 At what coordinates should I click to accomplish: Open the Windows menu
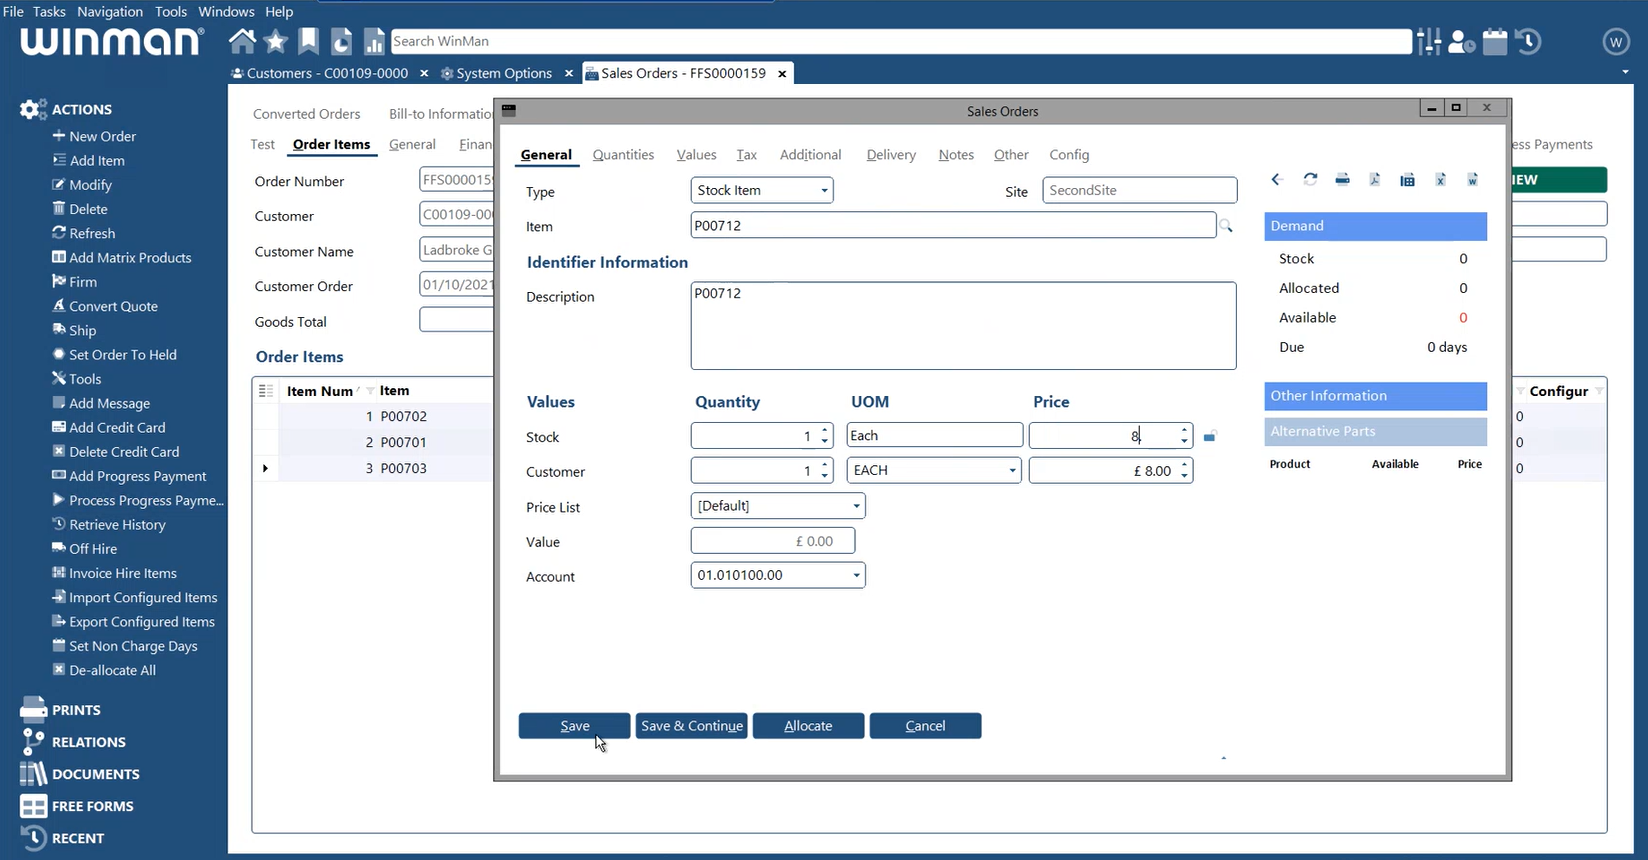[x=226, y=11]
